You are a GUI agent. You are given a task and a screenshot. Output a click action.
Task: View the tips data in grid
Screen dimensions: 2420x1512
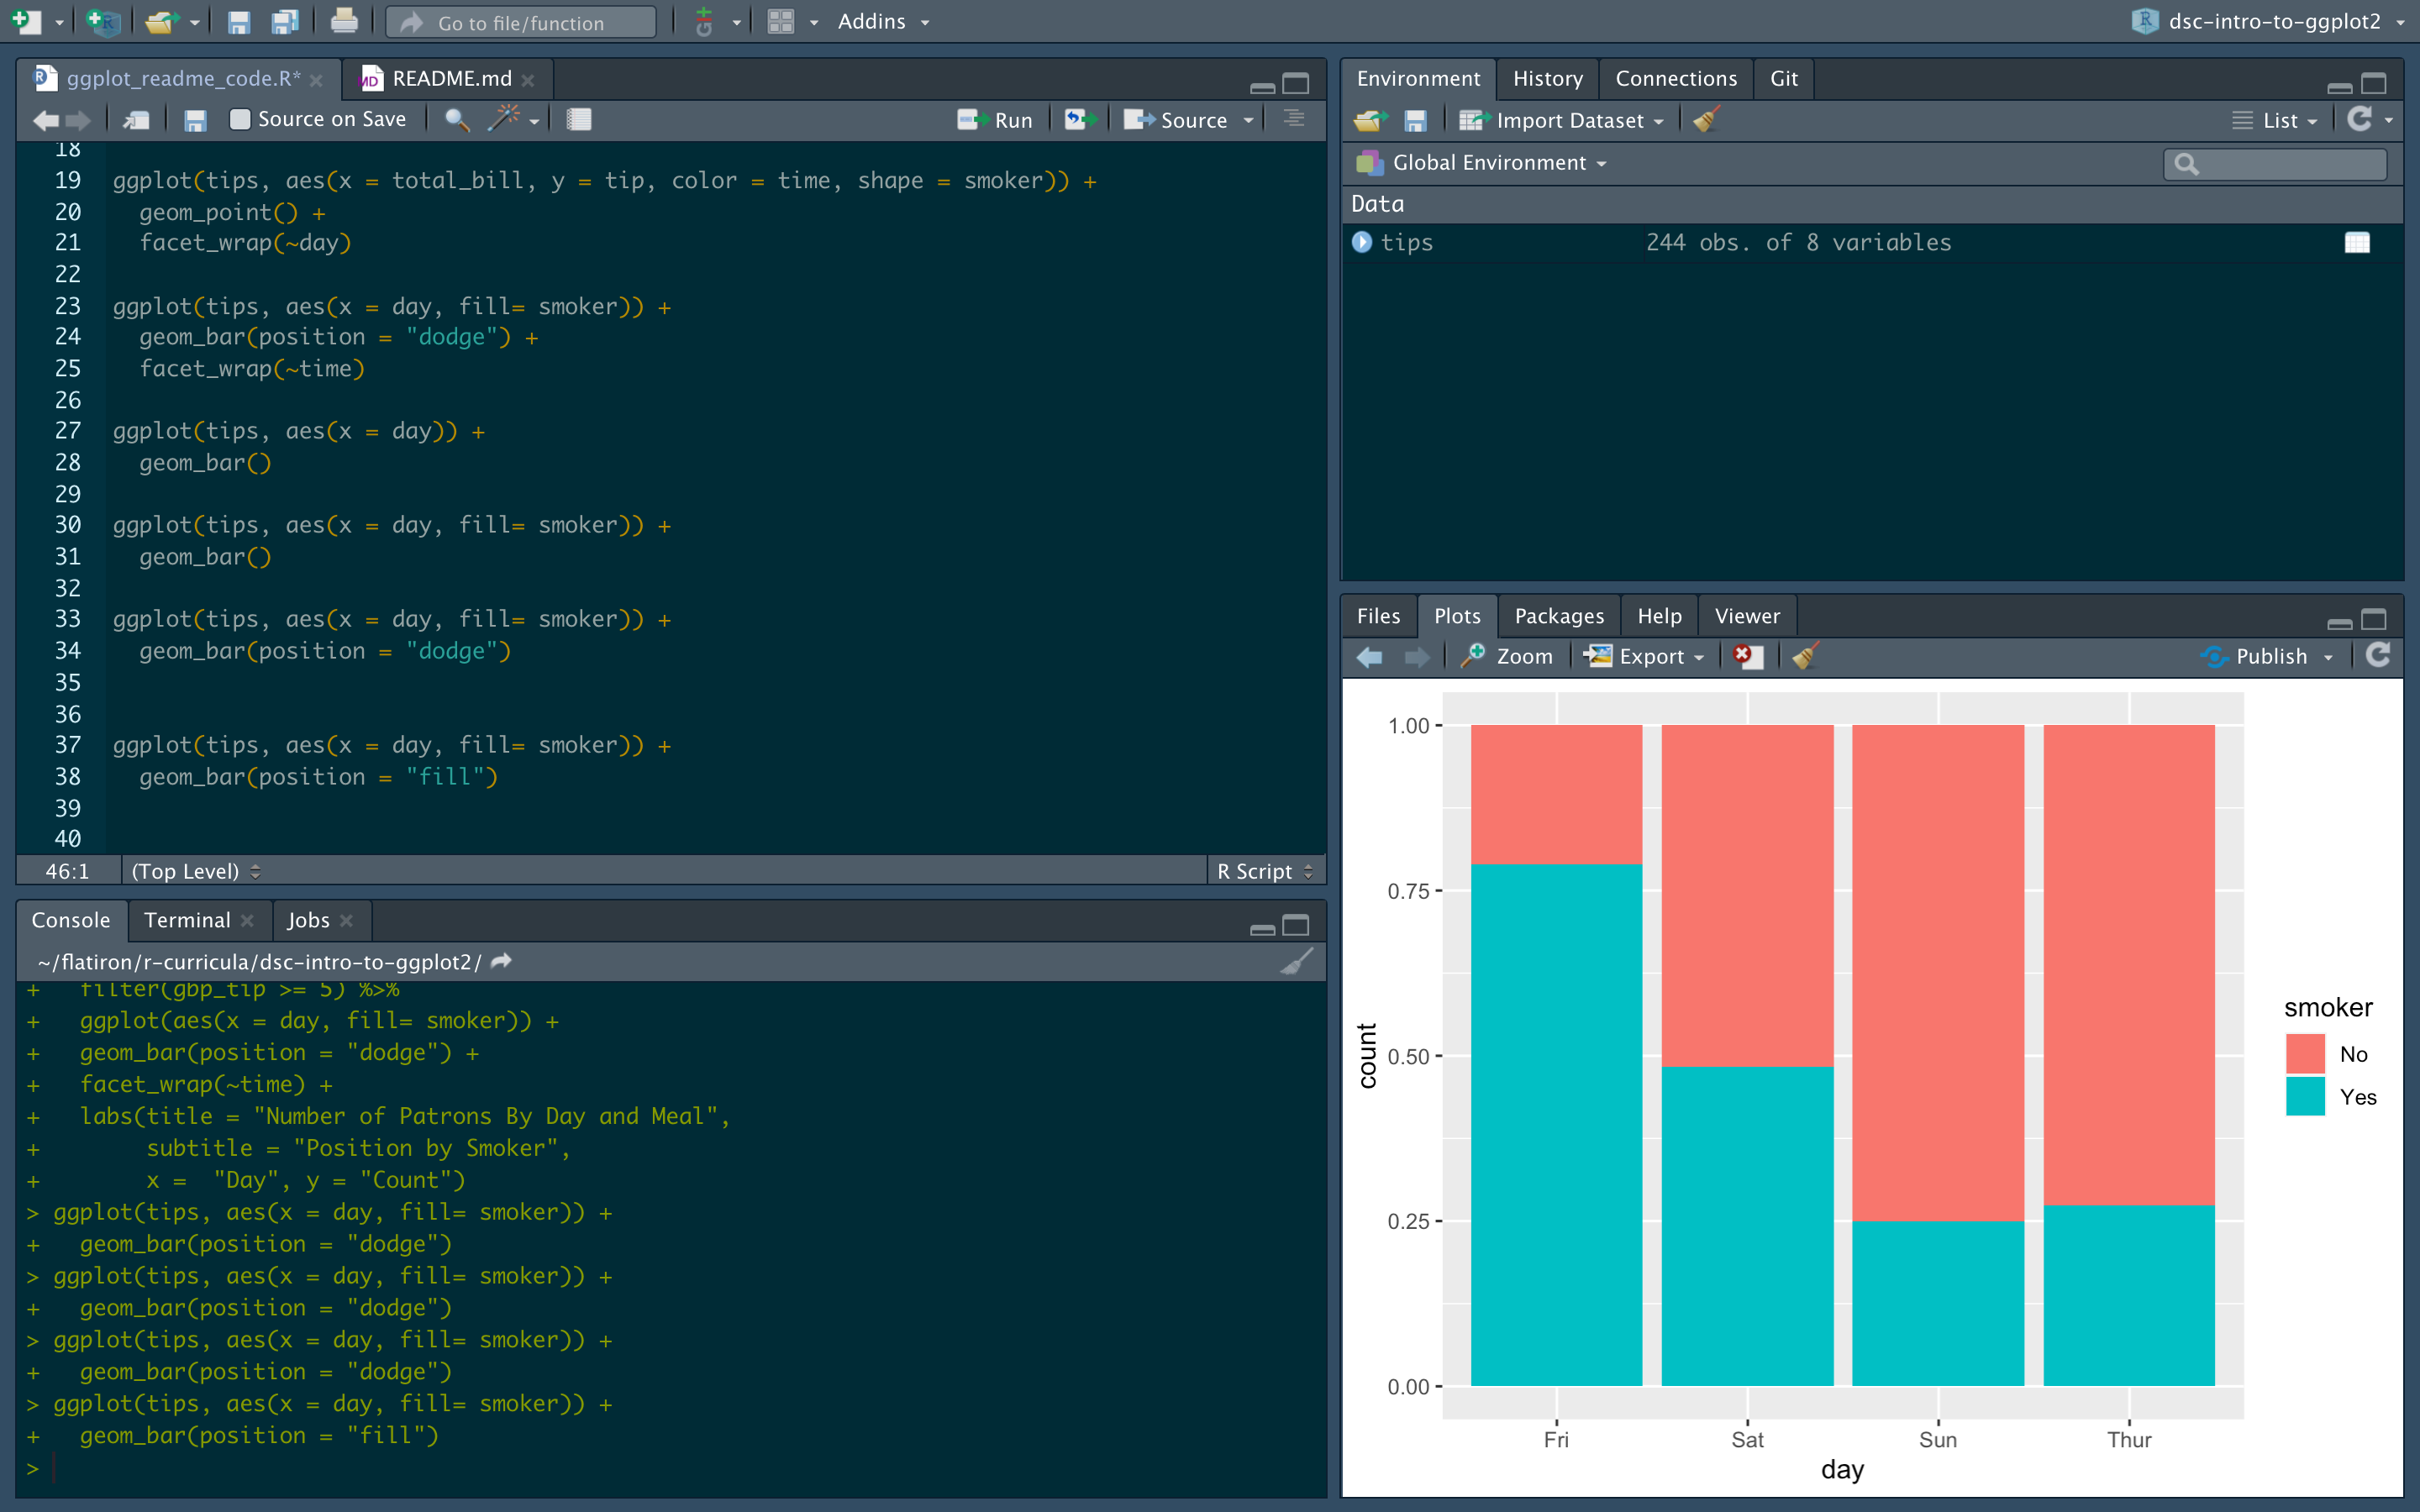[2356, 243]
